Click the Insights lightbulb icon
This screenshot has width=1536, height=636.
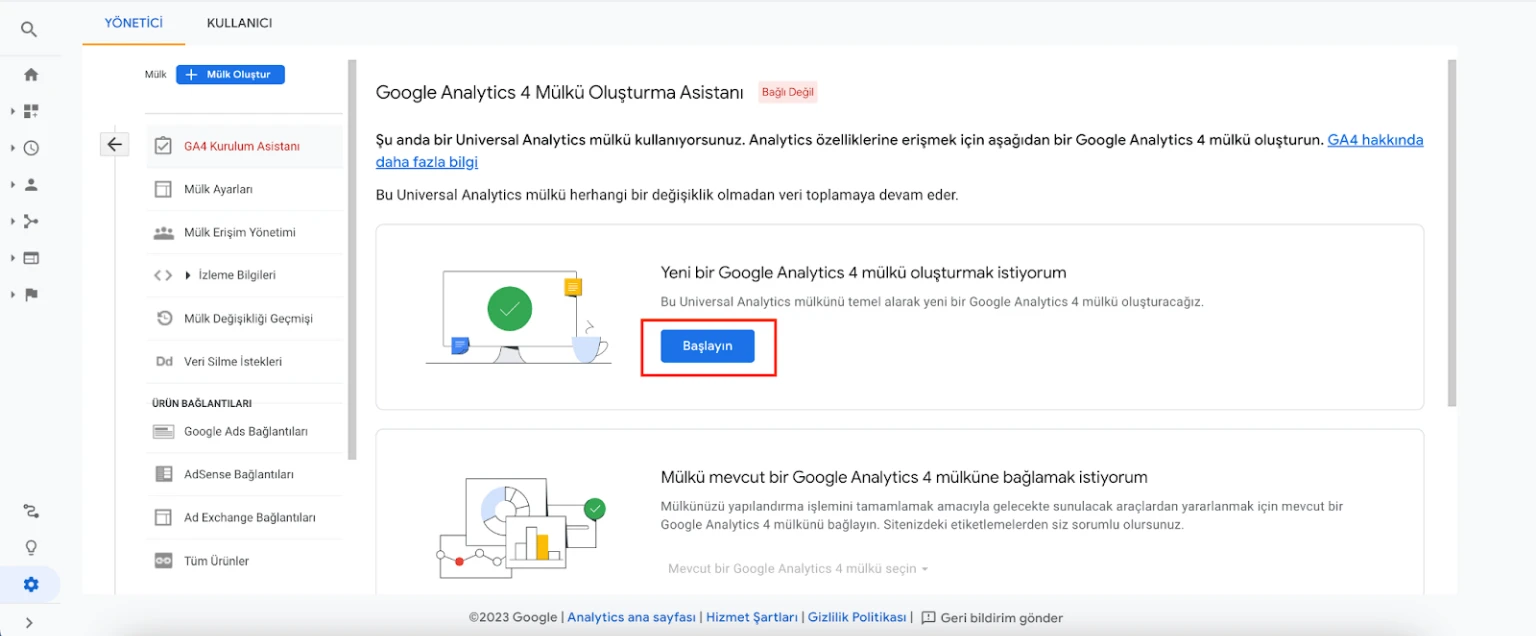(x=30, y=547)
